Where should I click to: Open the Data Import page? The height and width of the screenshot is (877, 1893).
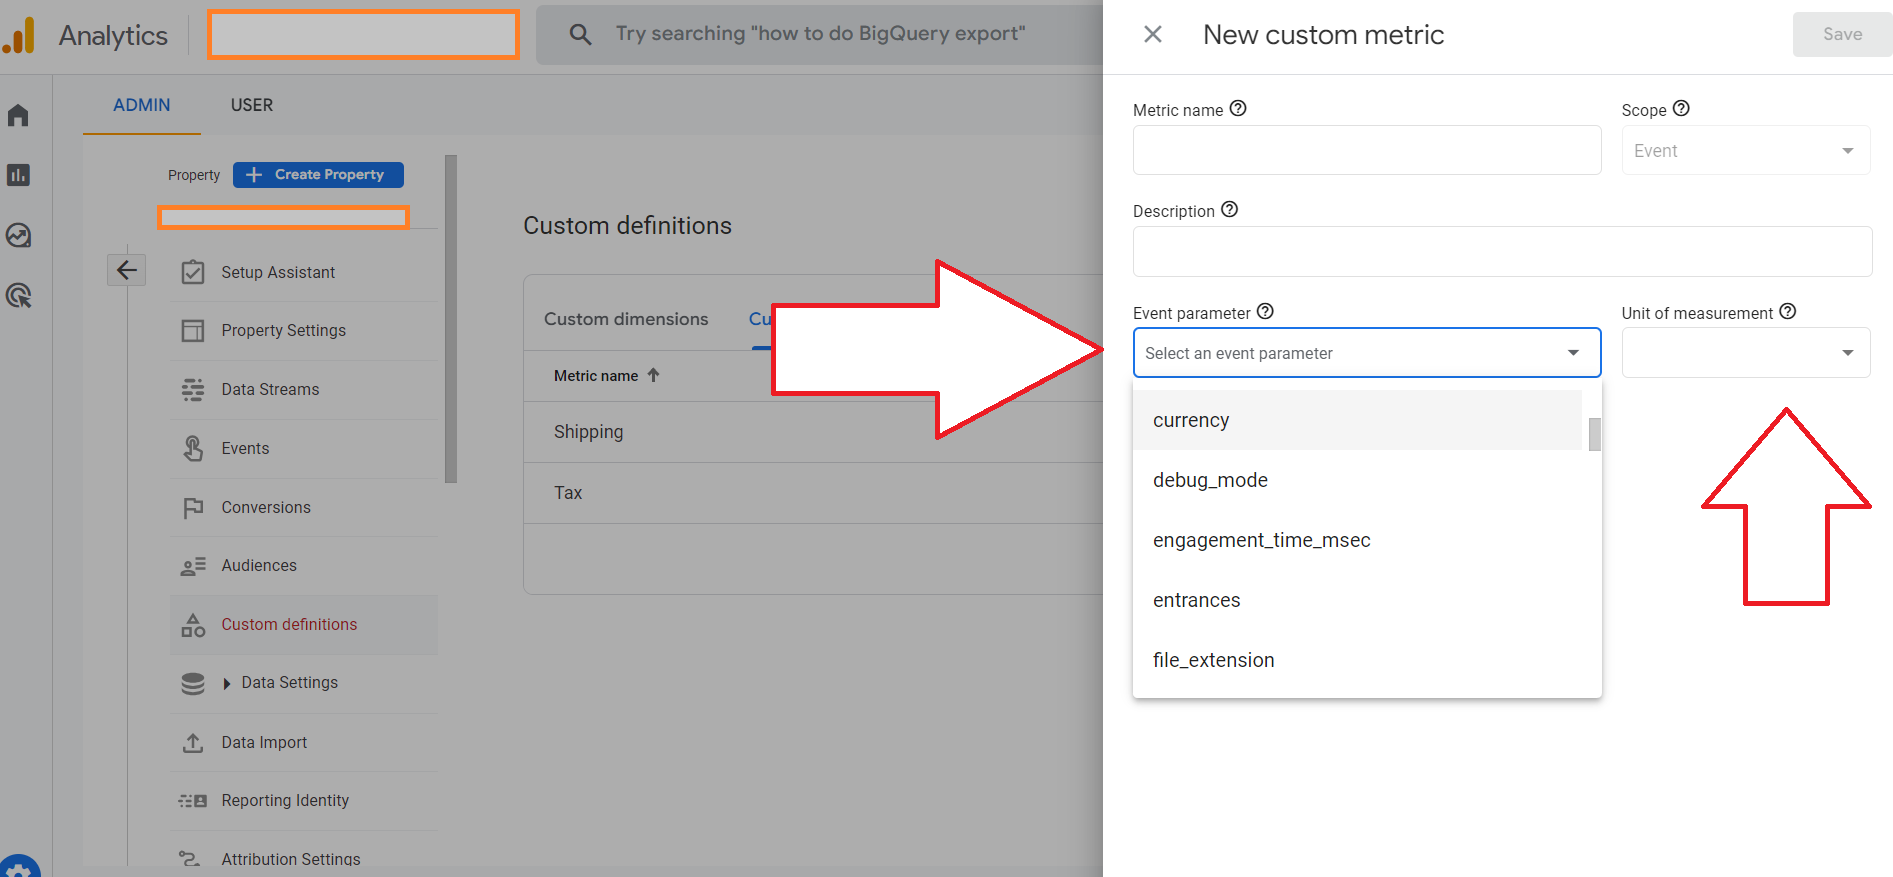coord(264,742)
